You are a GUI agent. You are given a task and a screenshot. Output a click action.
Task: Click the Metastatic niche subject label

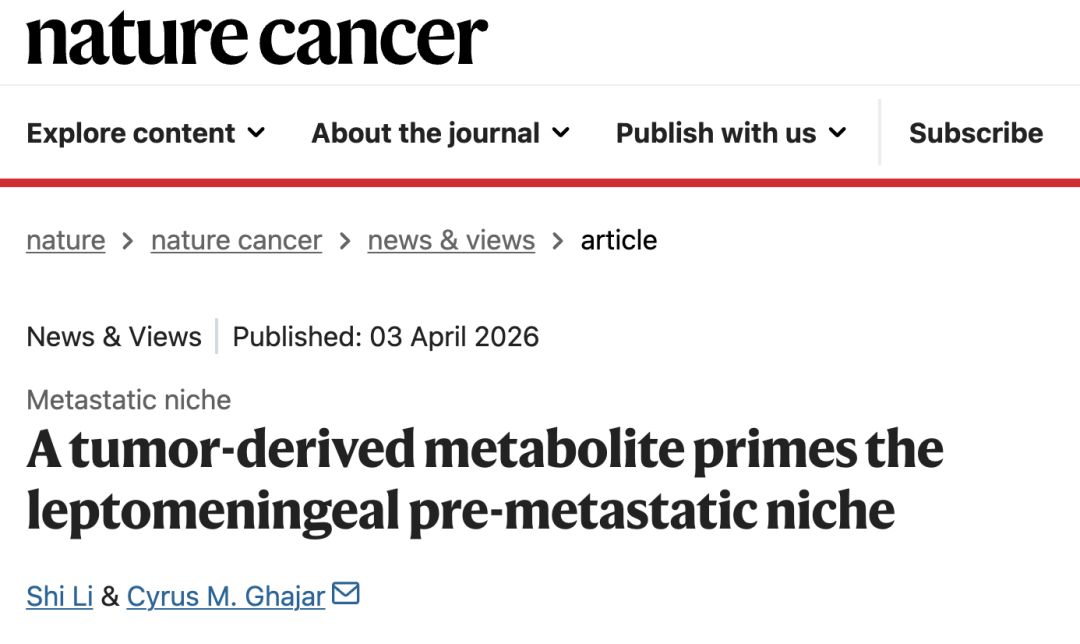[x=129, y=400]
